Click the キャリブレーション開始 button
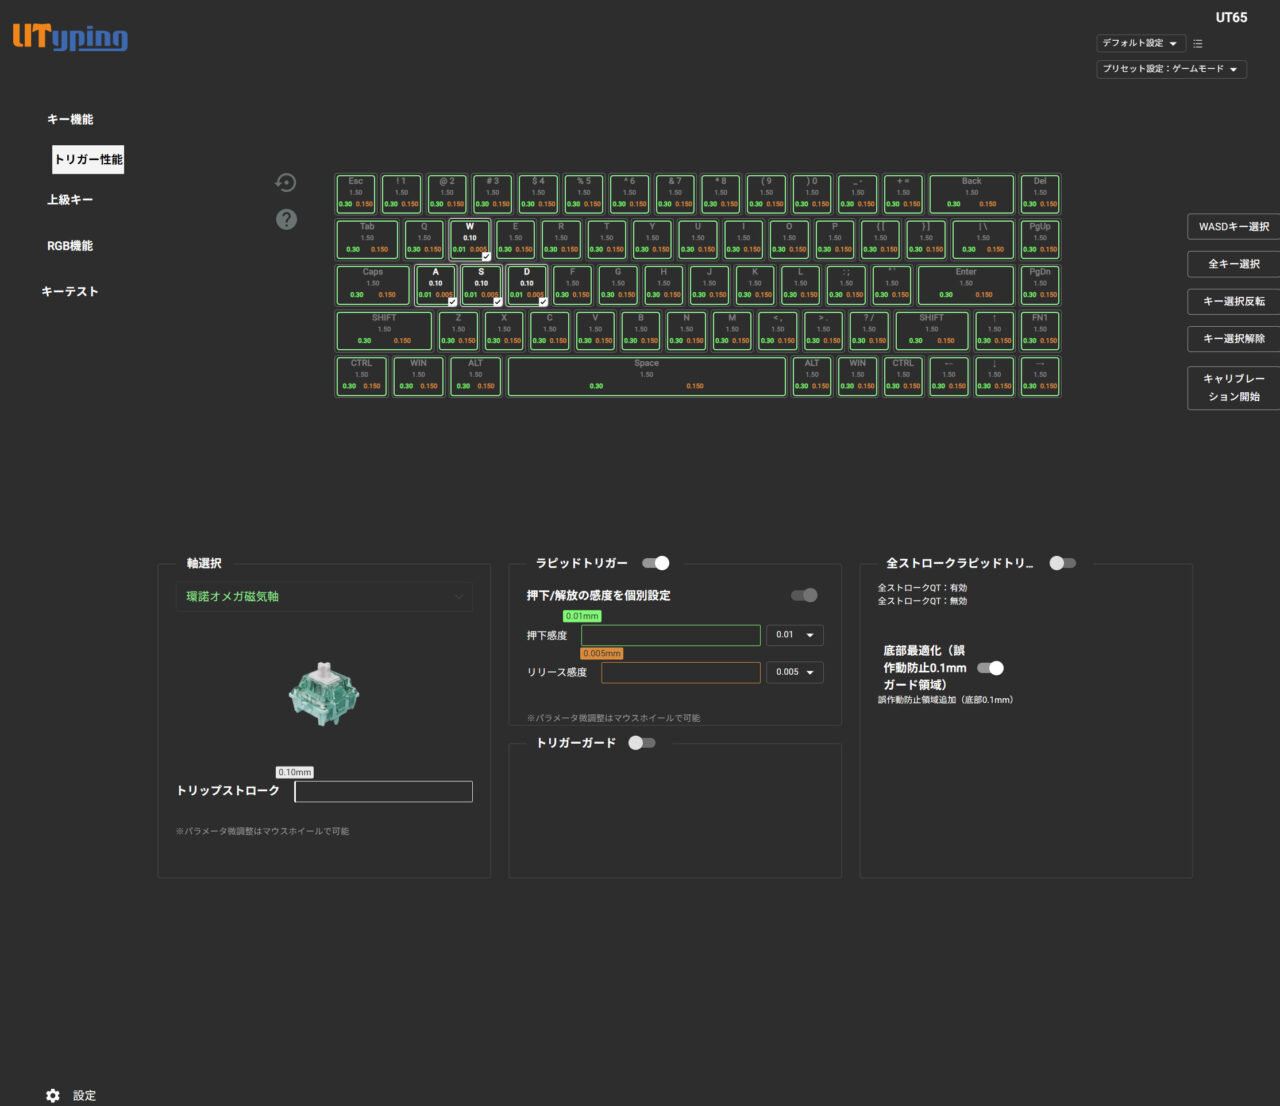This screenshot has width=1280, height=1106. coord(1234,388)
